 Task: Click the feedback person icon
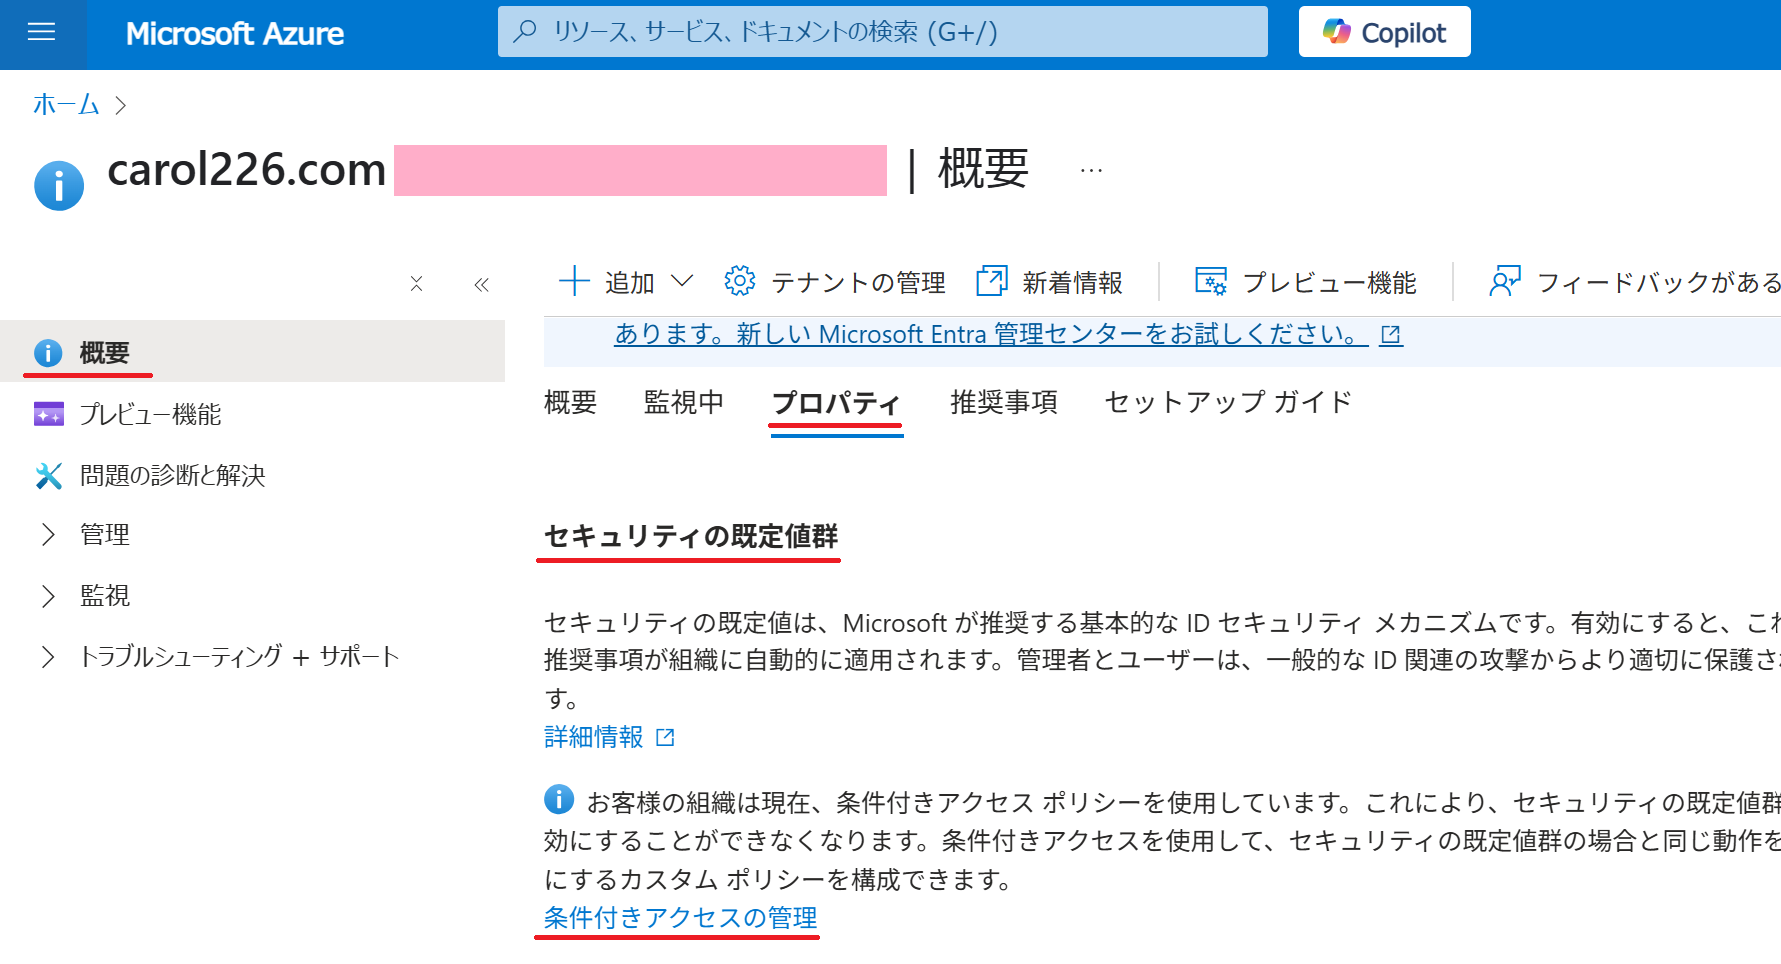[x=1505, y=282]
